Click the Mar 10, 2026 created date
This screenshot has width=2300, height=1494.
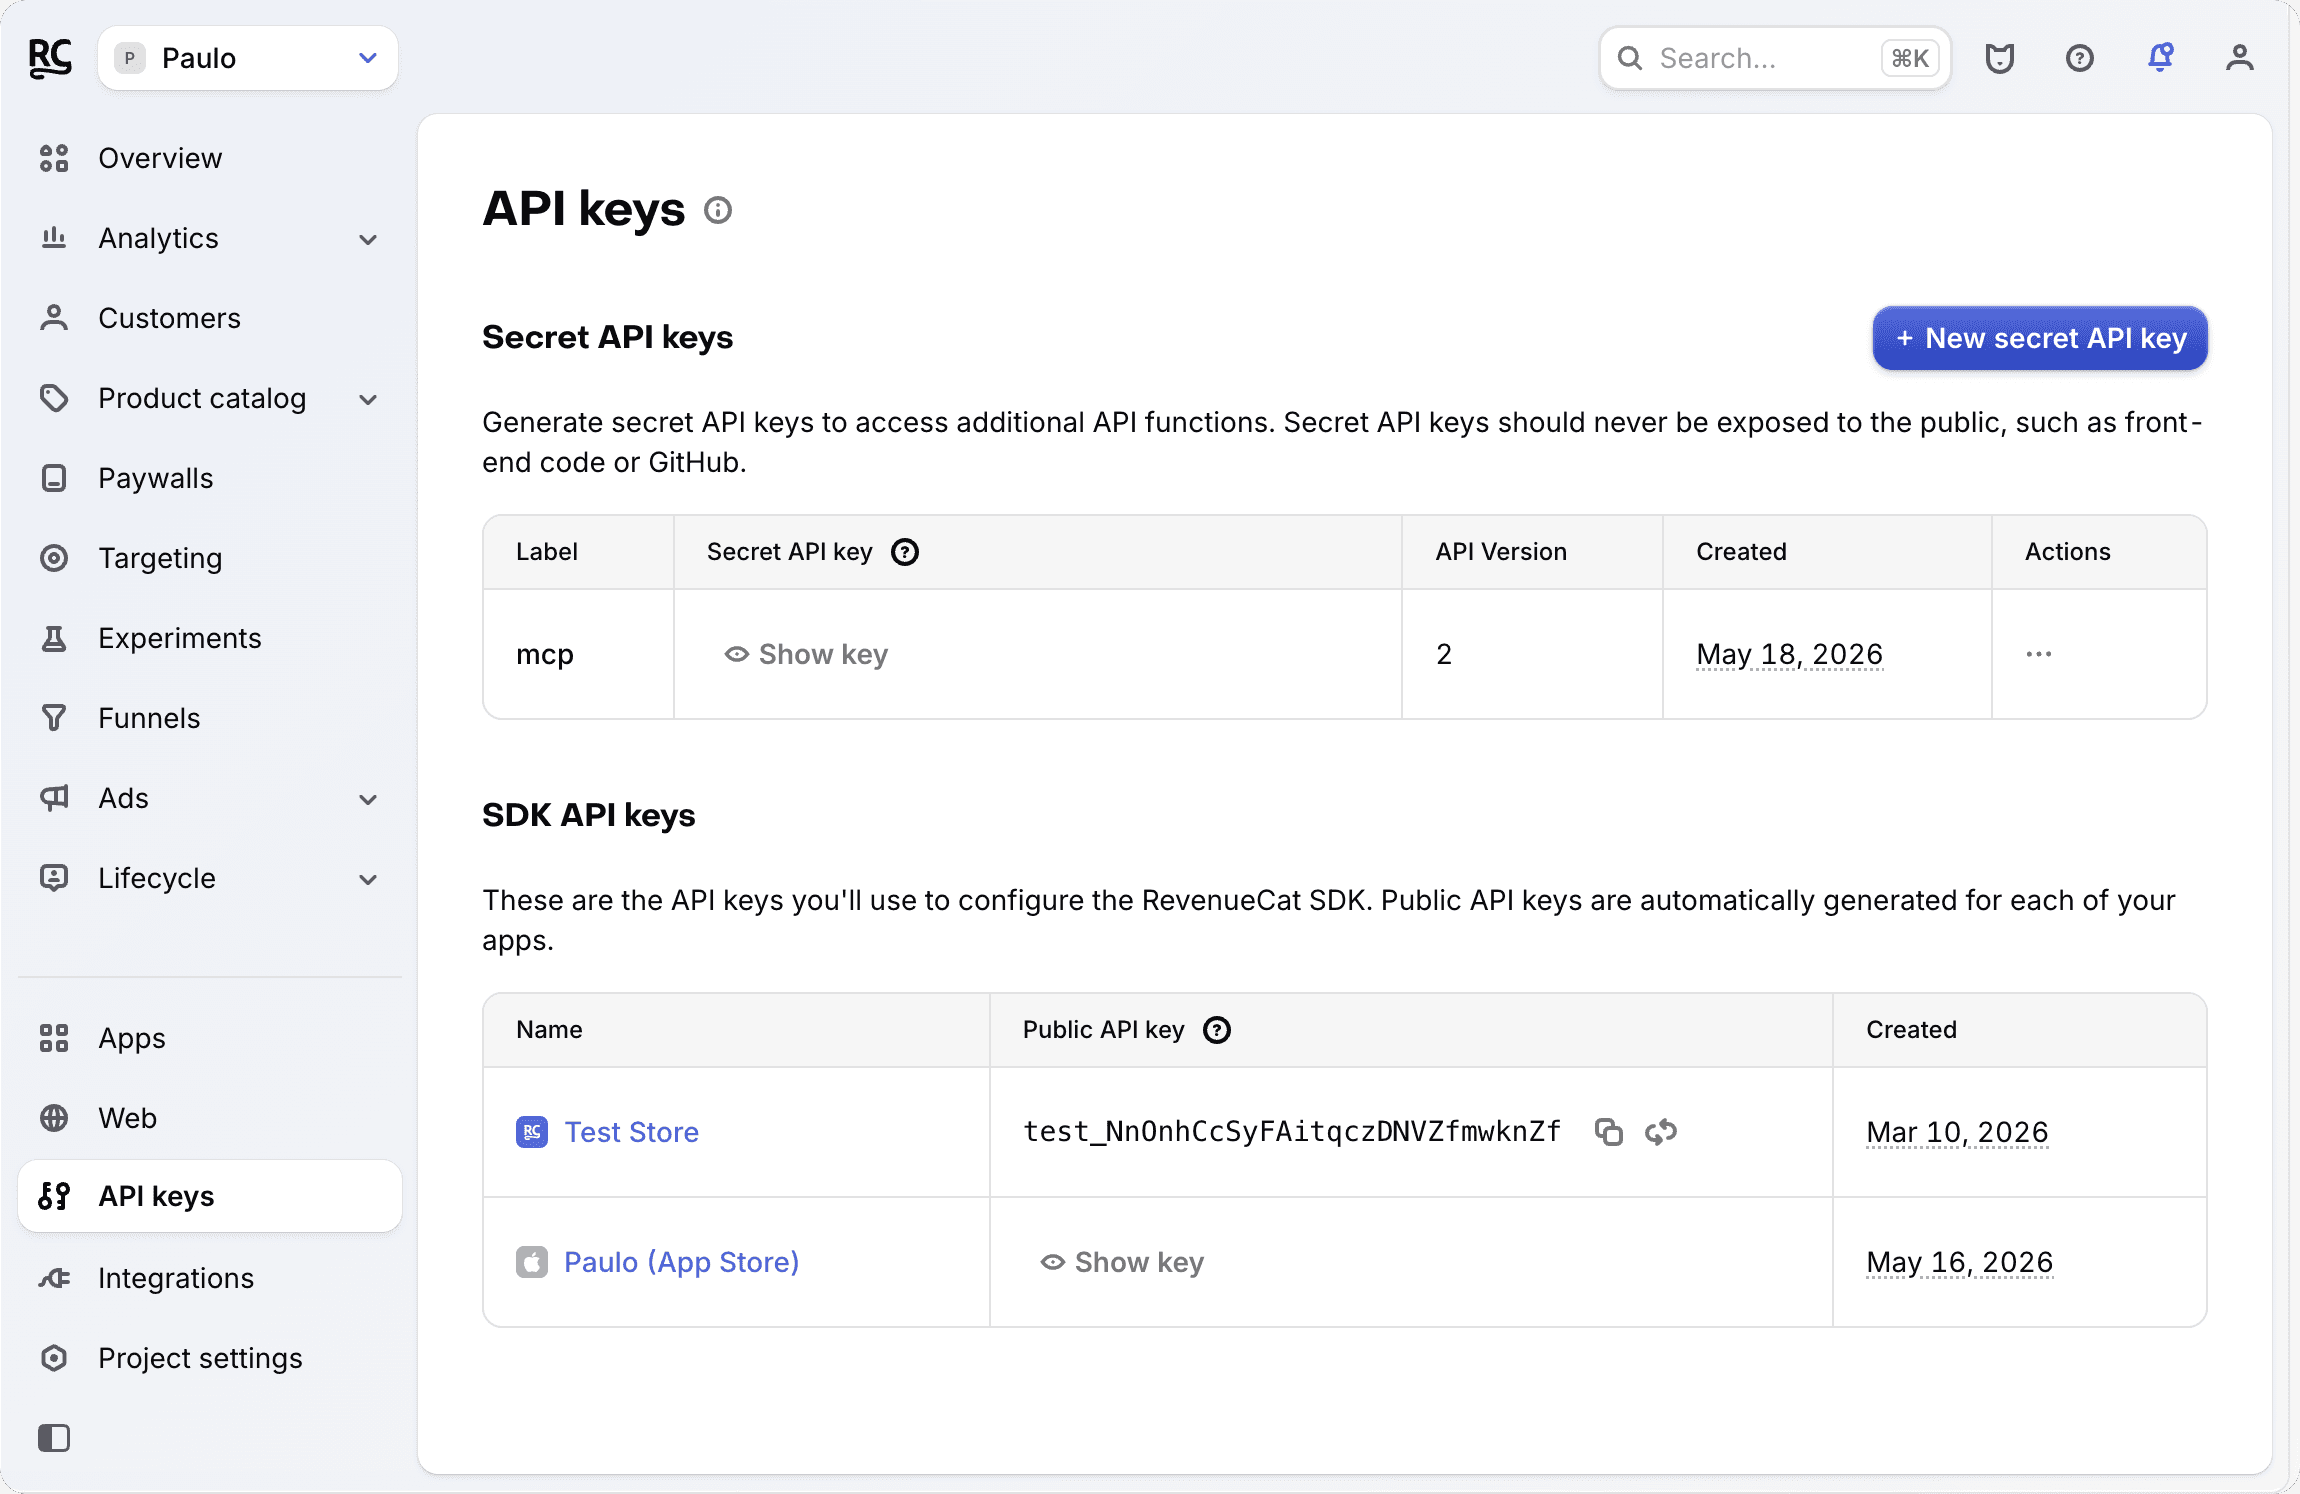(1958, 1132)
